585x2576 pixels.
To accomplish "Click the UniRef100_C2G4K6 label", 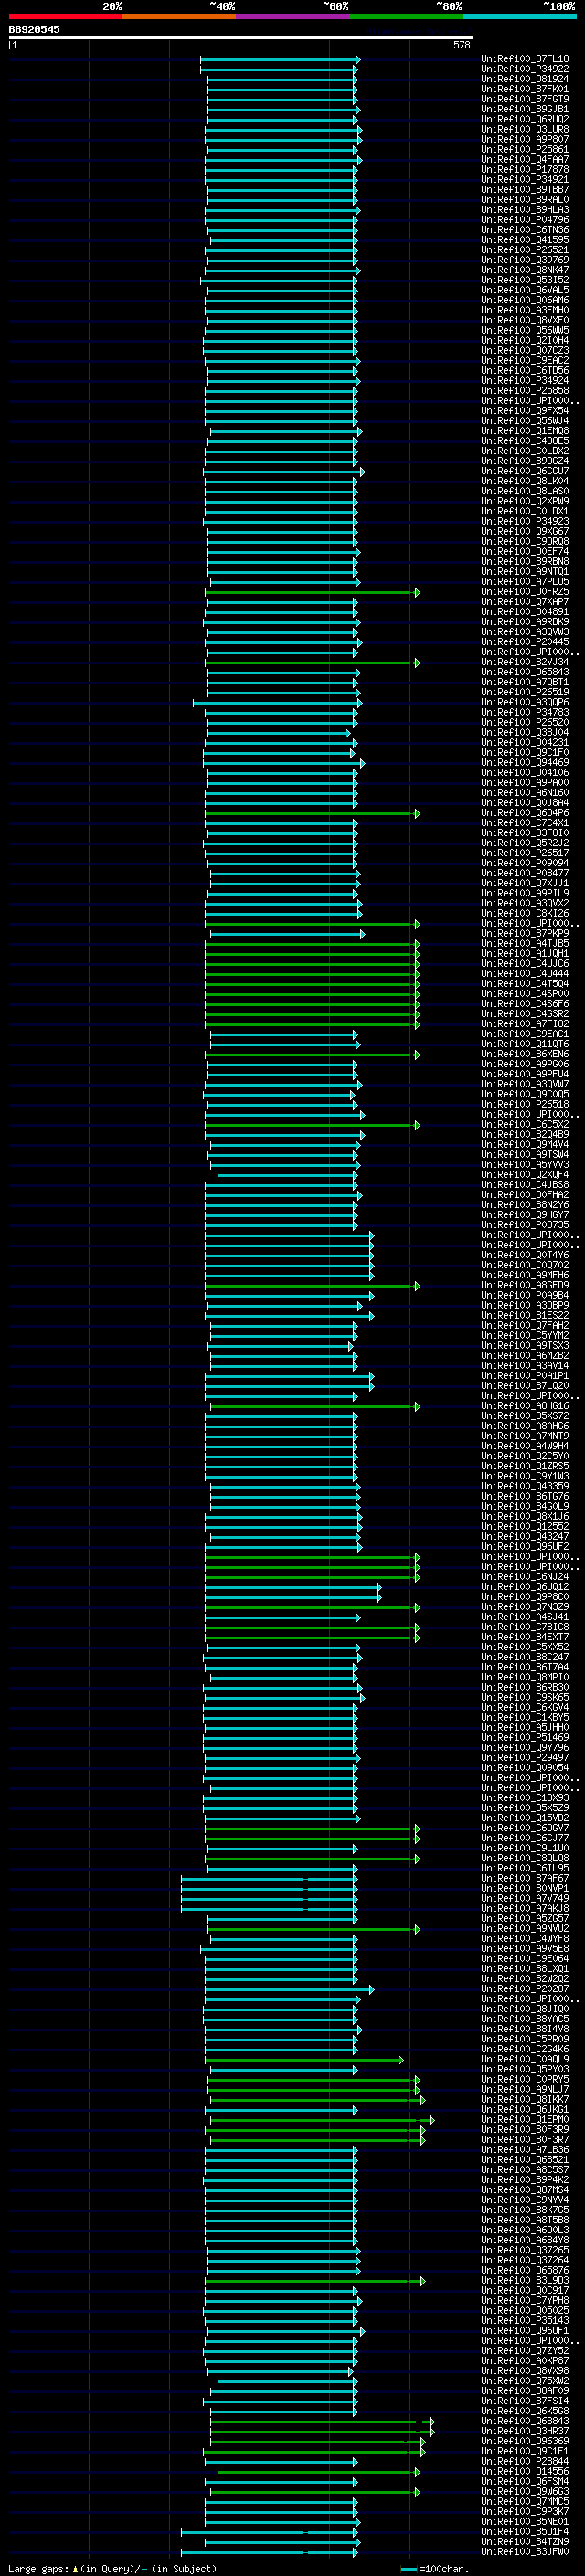I will pos(524,2049).
